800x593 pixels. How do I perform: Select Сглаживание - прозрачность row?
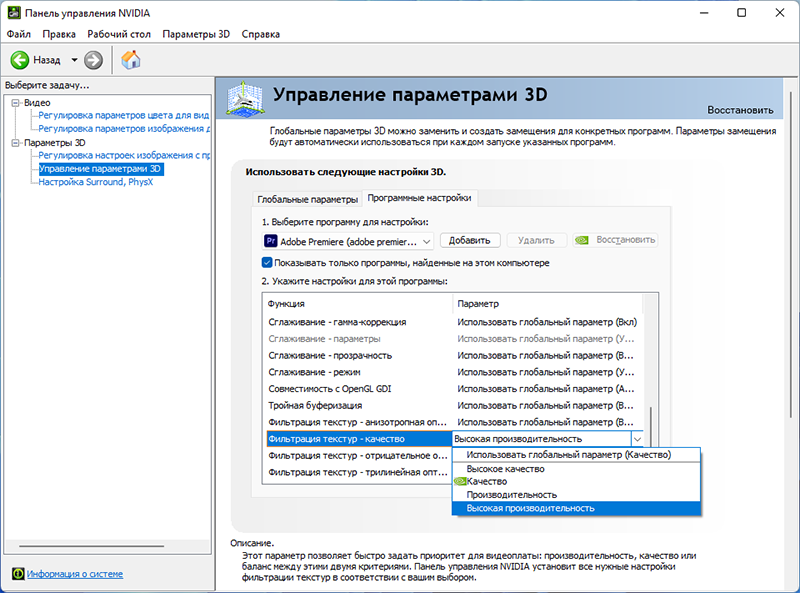pos(453,355)
